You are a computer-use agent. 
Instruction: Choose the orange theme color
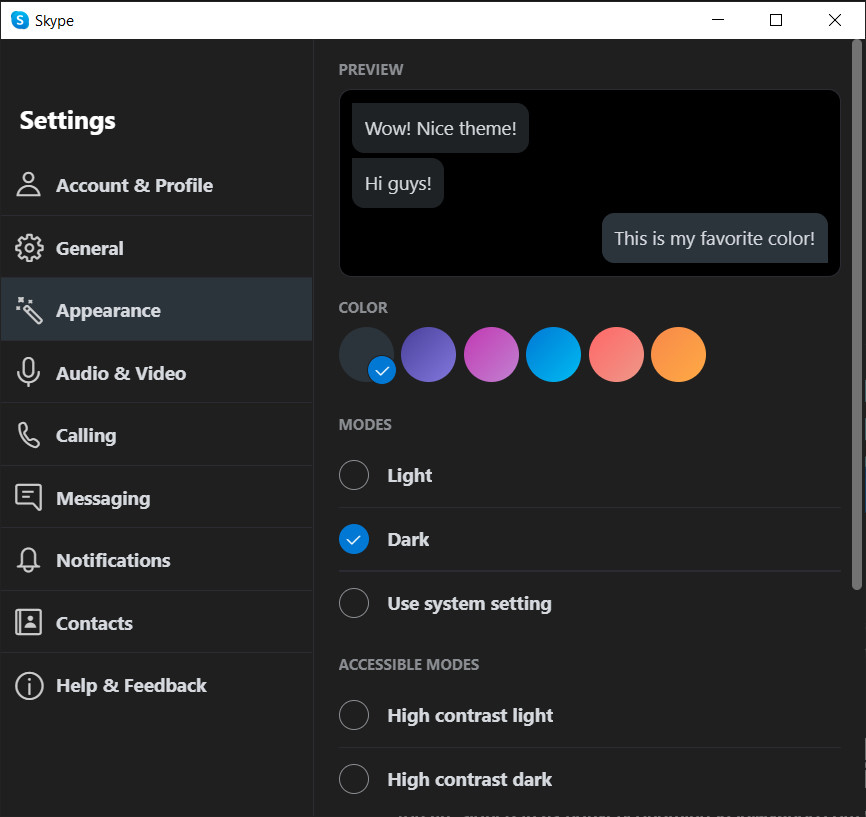(x=678, y=354)
